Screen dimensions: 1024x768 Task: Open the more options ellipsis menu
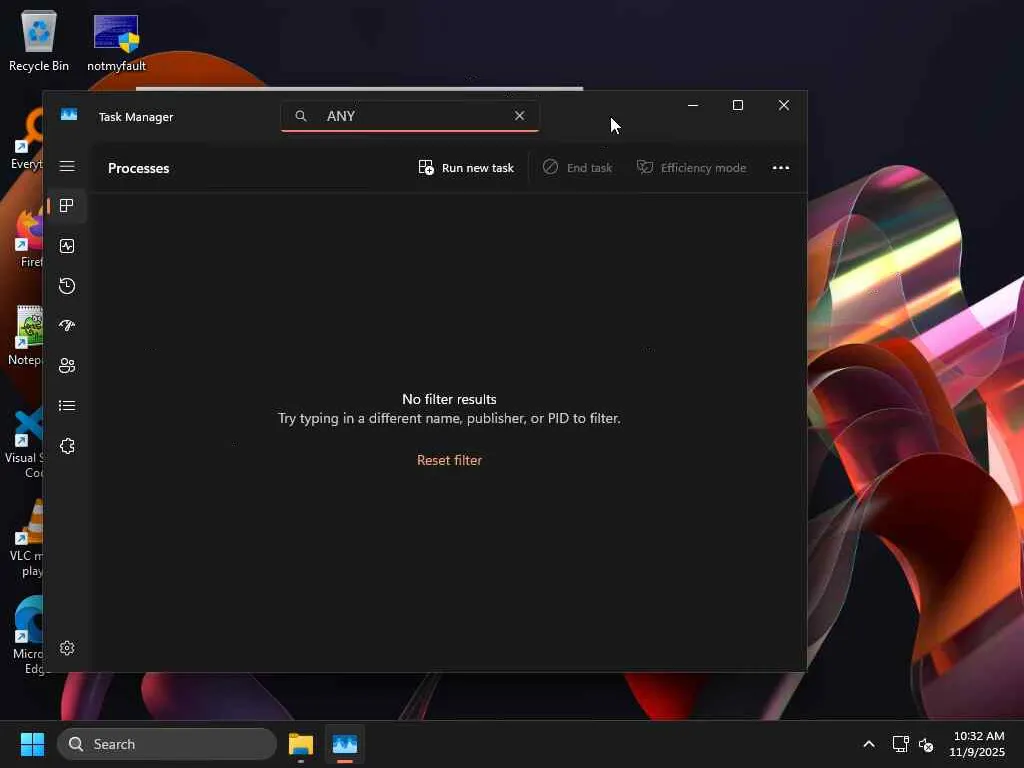[x=780, y=168]
